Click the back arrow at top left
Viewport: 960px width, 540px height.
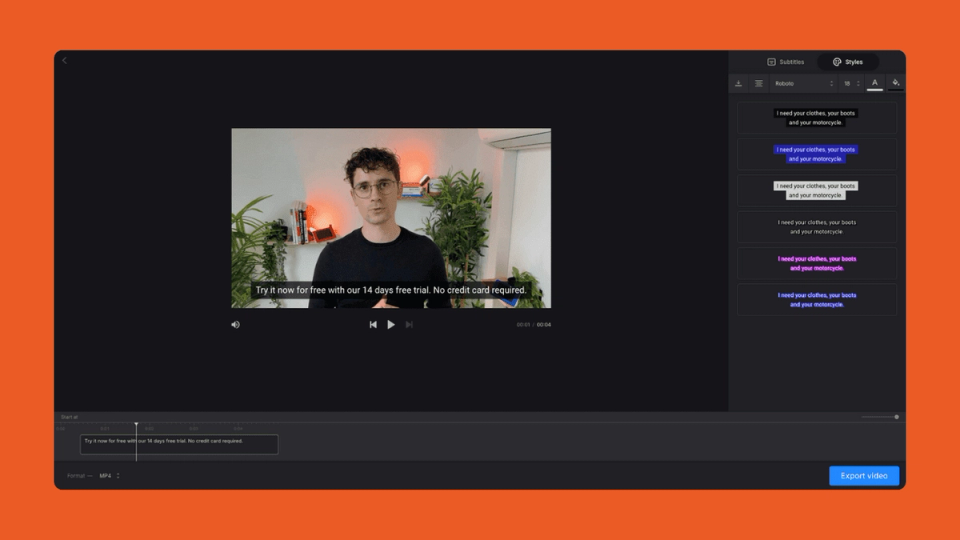(x=64, y=60)
